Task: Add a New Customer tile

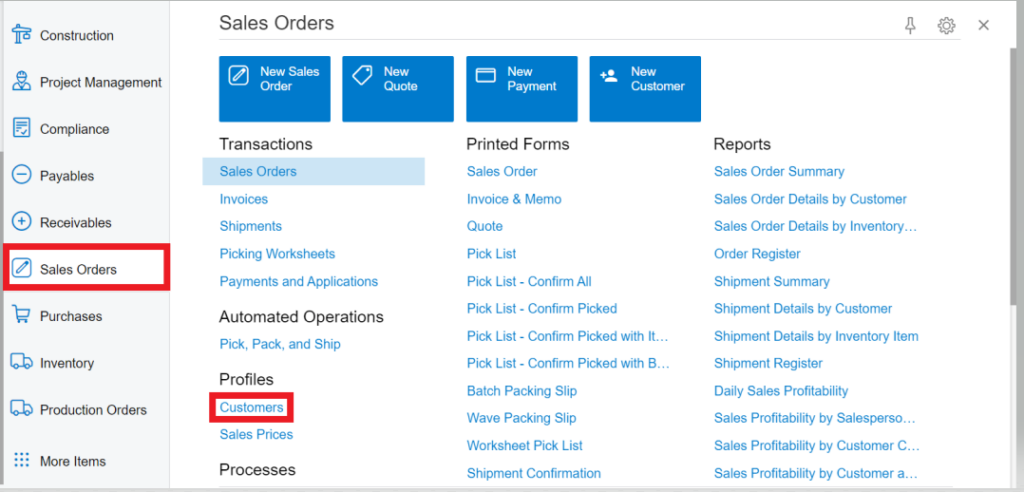Action: click(x=645, y=89)
